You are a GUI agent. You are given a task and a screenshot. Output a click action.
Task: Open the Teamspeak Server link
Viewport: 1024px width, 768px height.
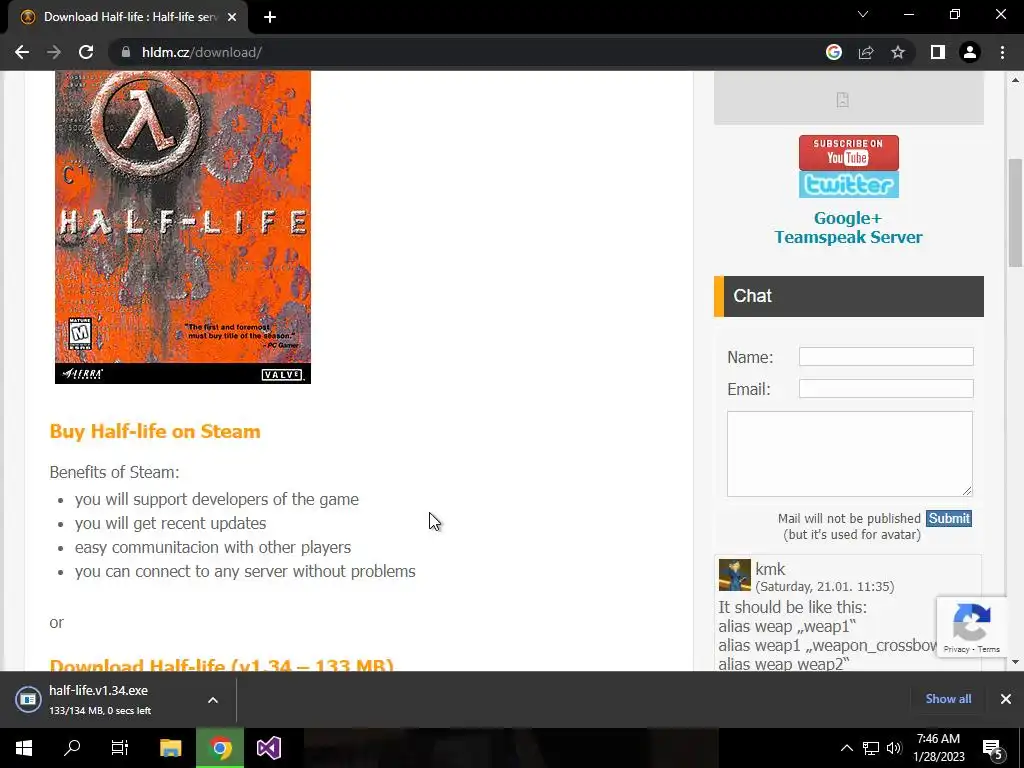[x=848, y=237]
